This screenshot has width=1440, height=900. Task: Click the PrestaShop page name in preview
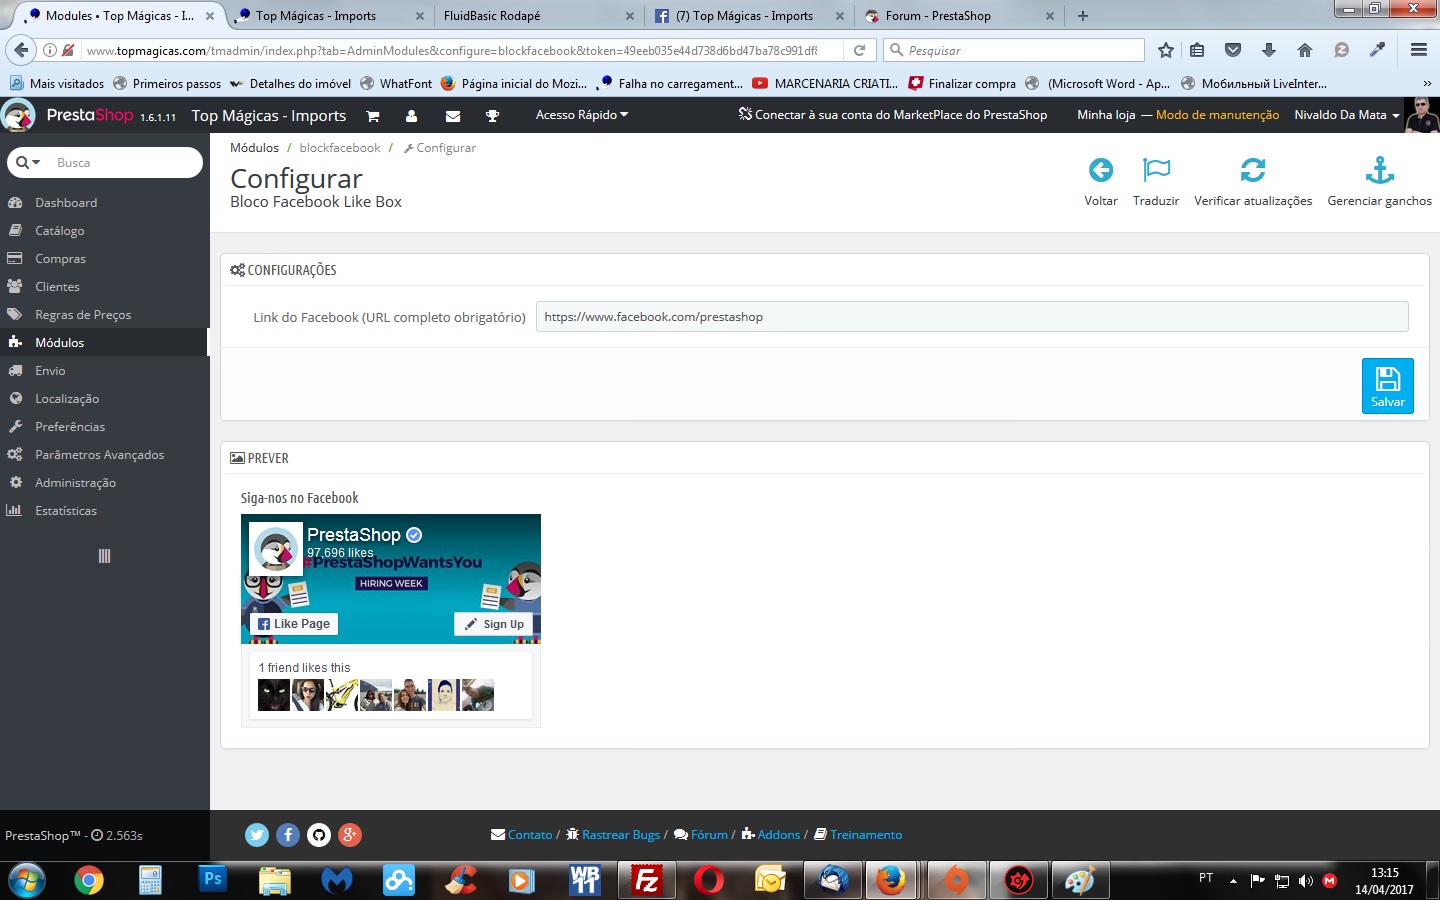354,535
